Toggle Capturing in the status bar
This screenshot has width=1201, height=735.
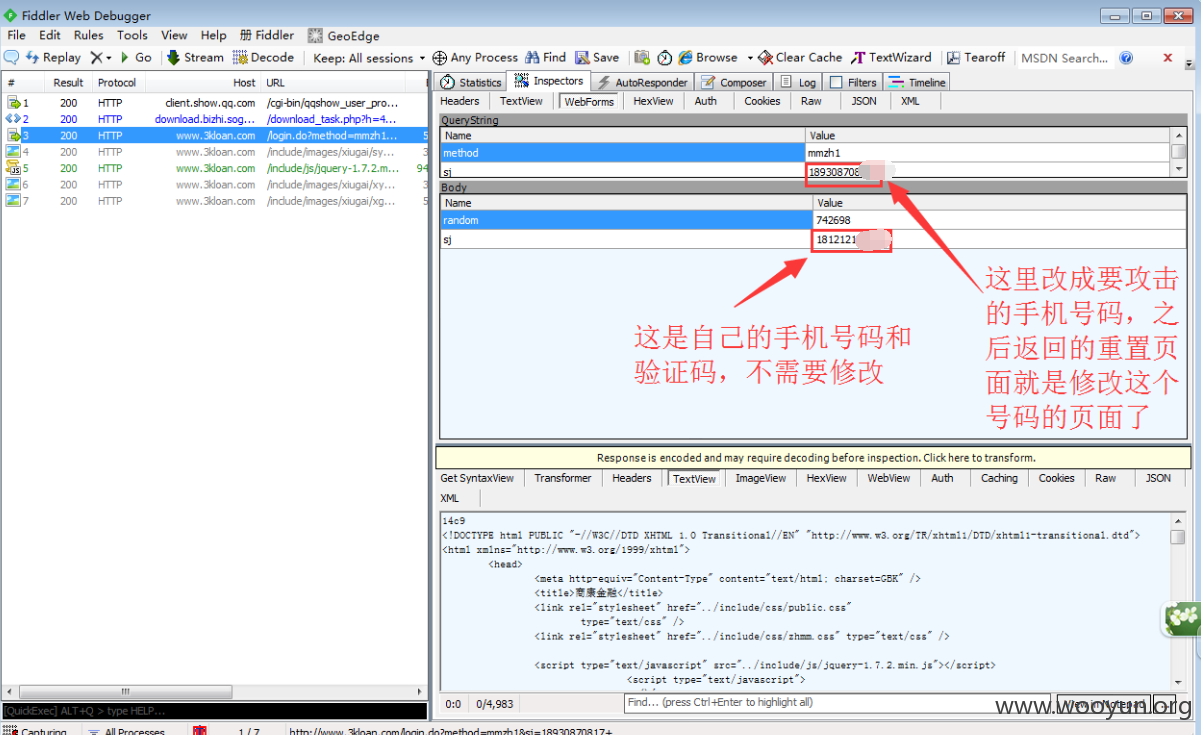click(36, 731)
